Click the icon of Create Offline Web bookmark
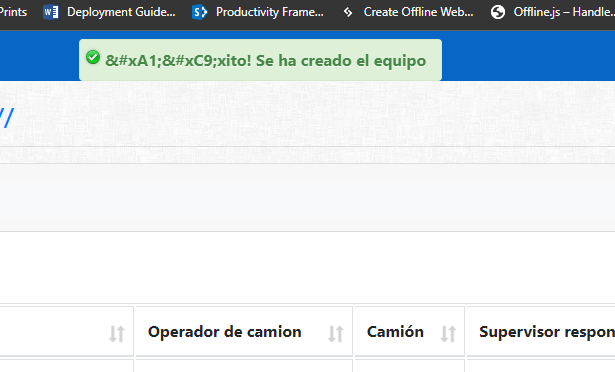 348,12
